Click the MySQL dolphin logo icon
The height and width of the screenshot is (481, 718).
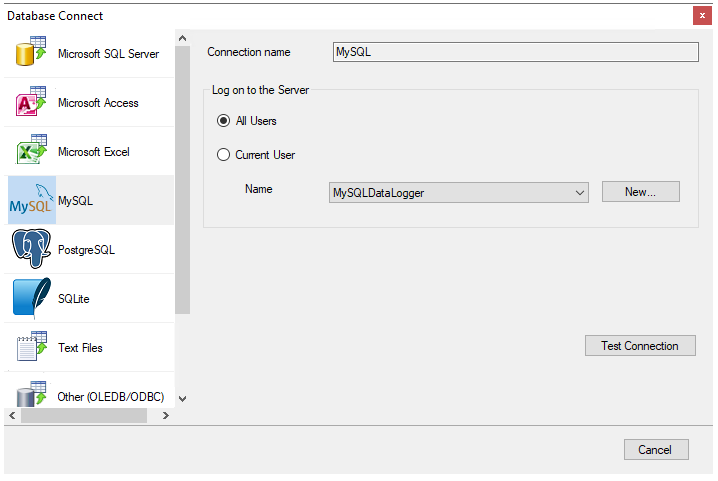(x=32, y=200)
